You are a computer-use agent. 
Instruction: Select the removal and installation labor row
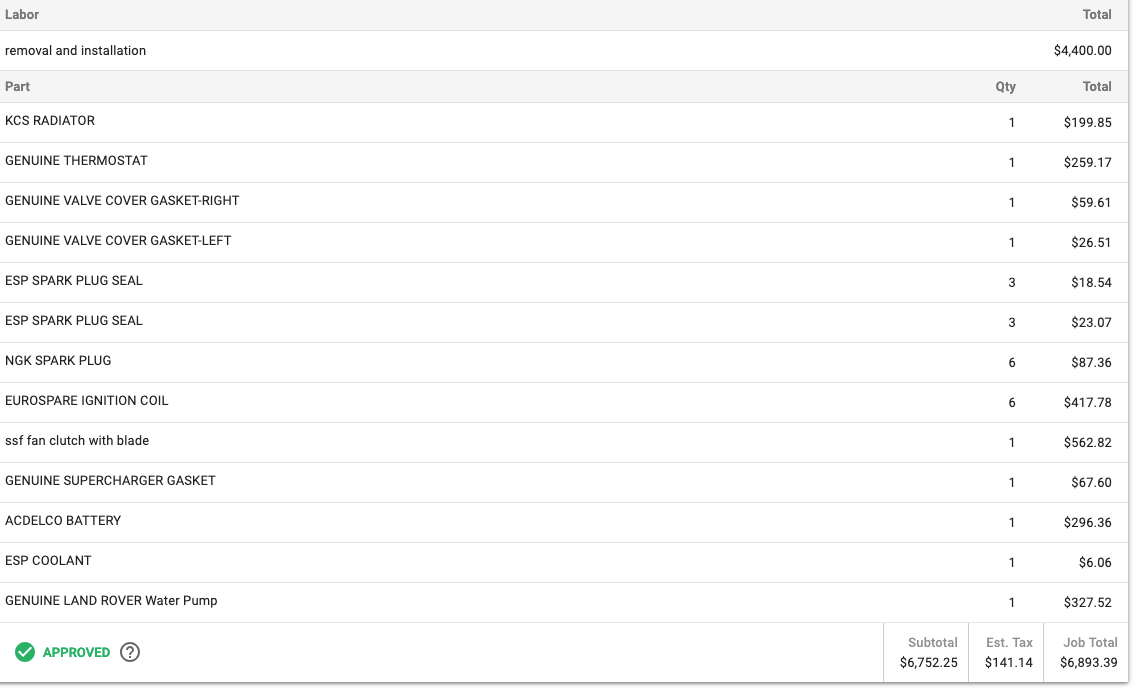click(76, 51)
